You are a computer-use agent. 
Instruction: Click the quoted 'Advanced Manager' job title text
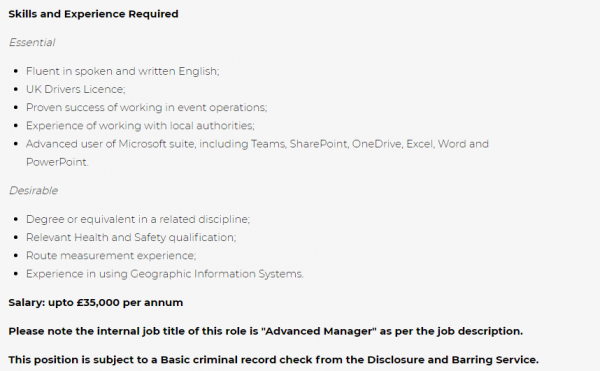pyautogui.click(x=319, y=331)
